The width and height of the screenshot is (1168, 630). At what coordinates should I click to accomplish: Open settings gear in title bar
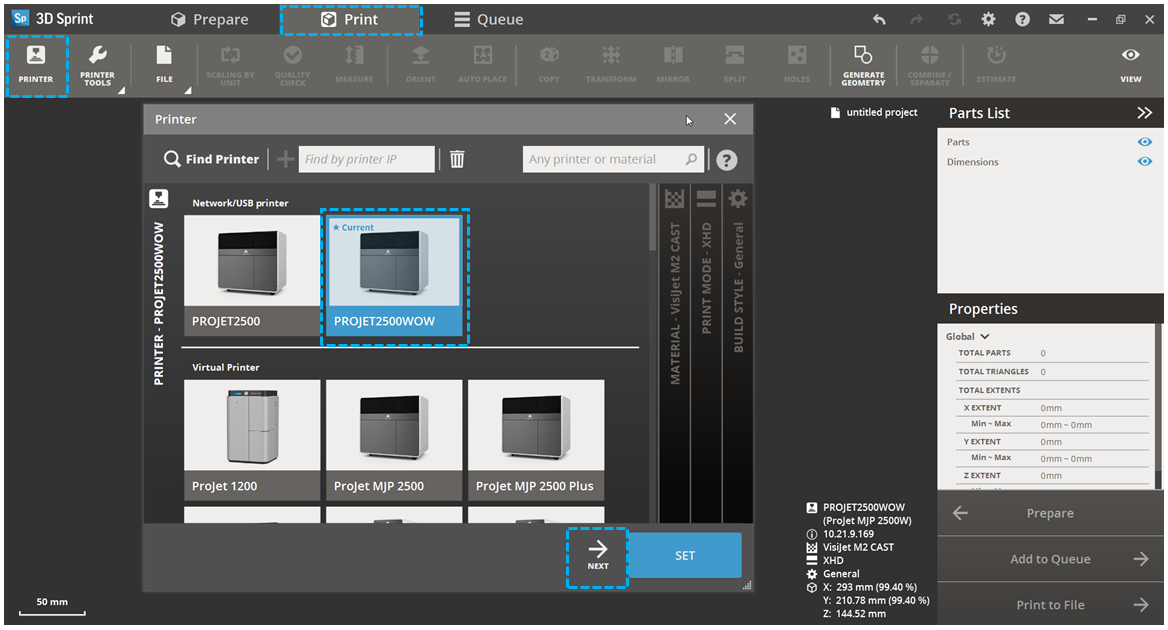(x=988, y=19)
